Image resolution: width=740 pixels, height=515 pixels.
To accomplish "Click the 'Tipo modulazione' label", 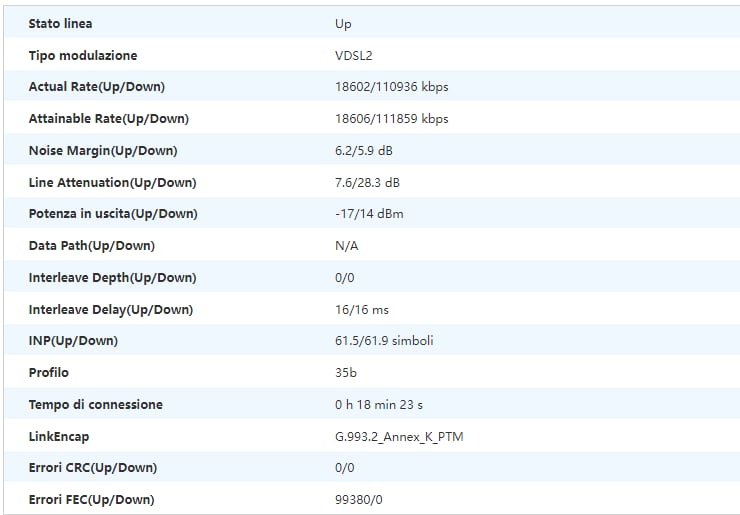I will click(x=83, y=55).
